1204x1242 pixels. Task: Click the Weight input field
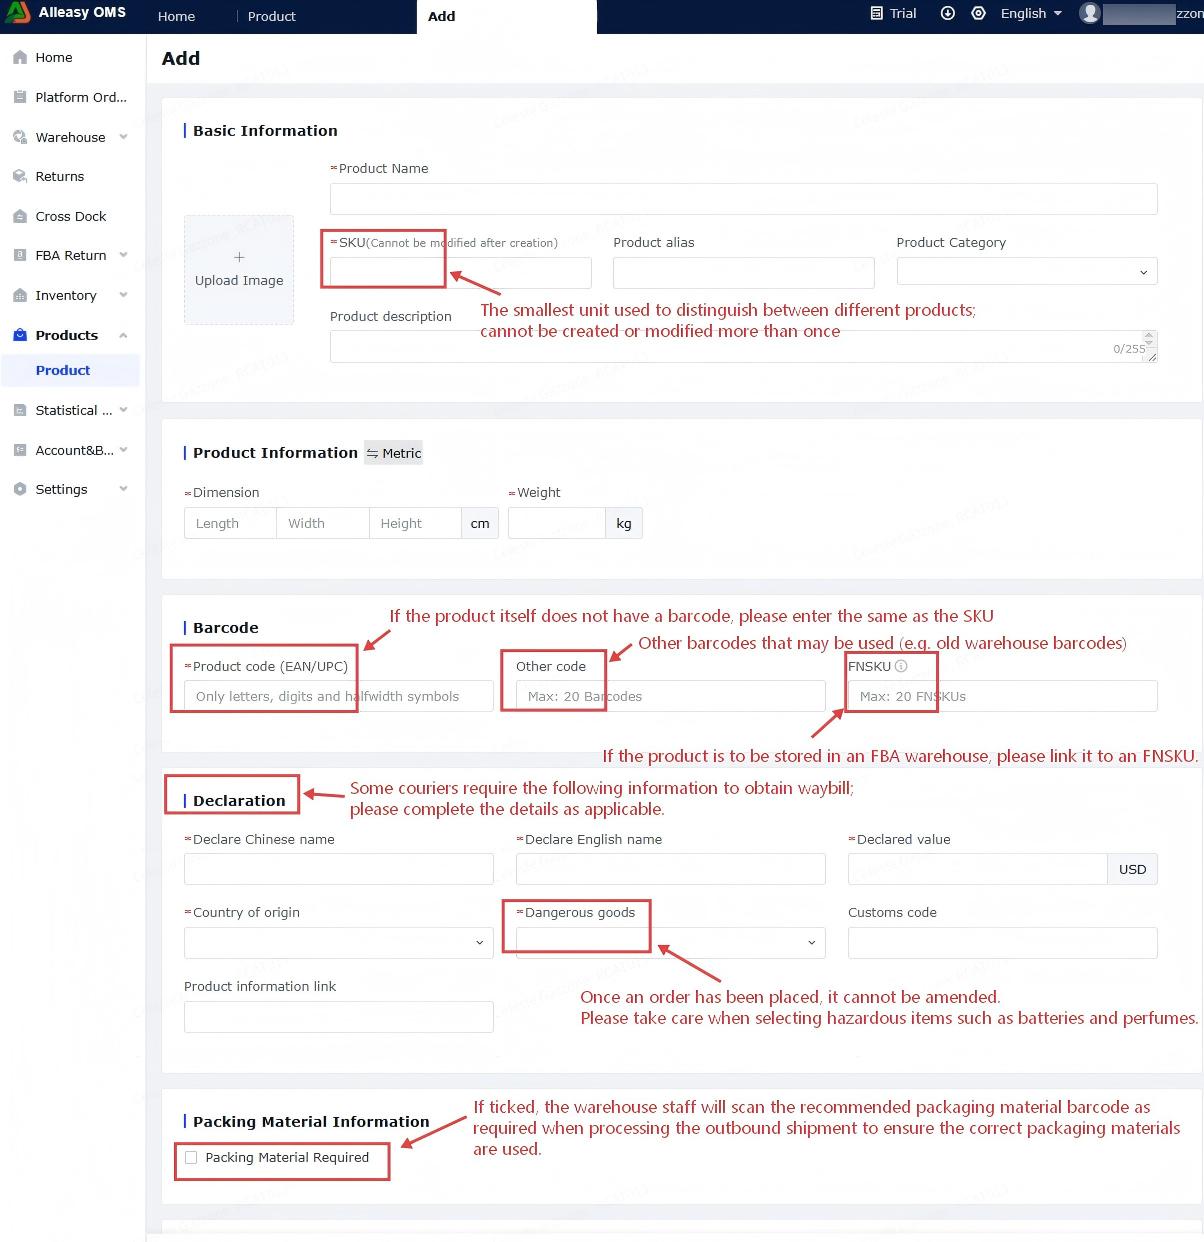coord(557,523)
